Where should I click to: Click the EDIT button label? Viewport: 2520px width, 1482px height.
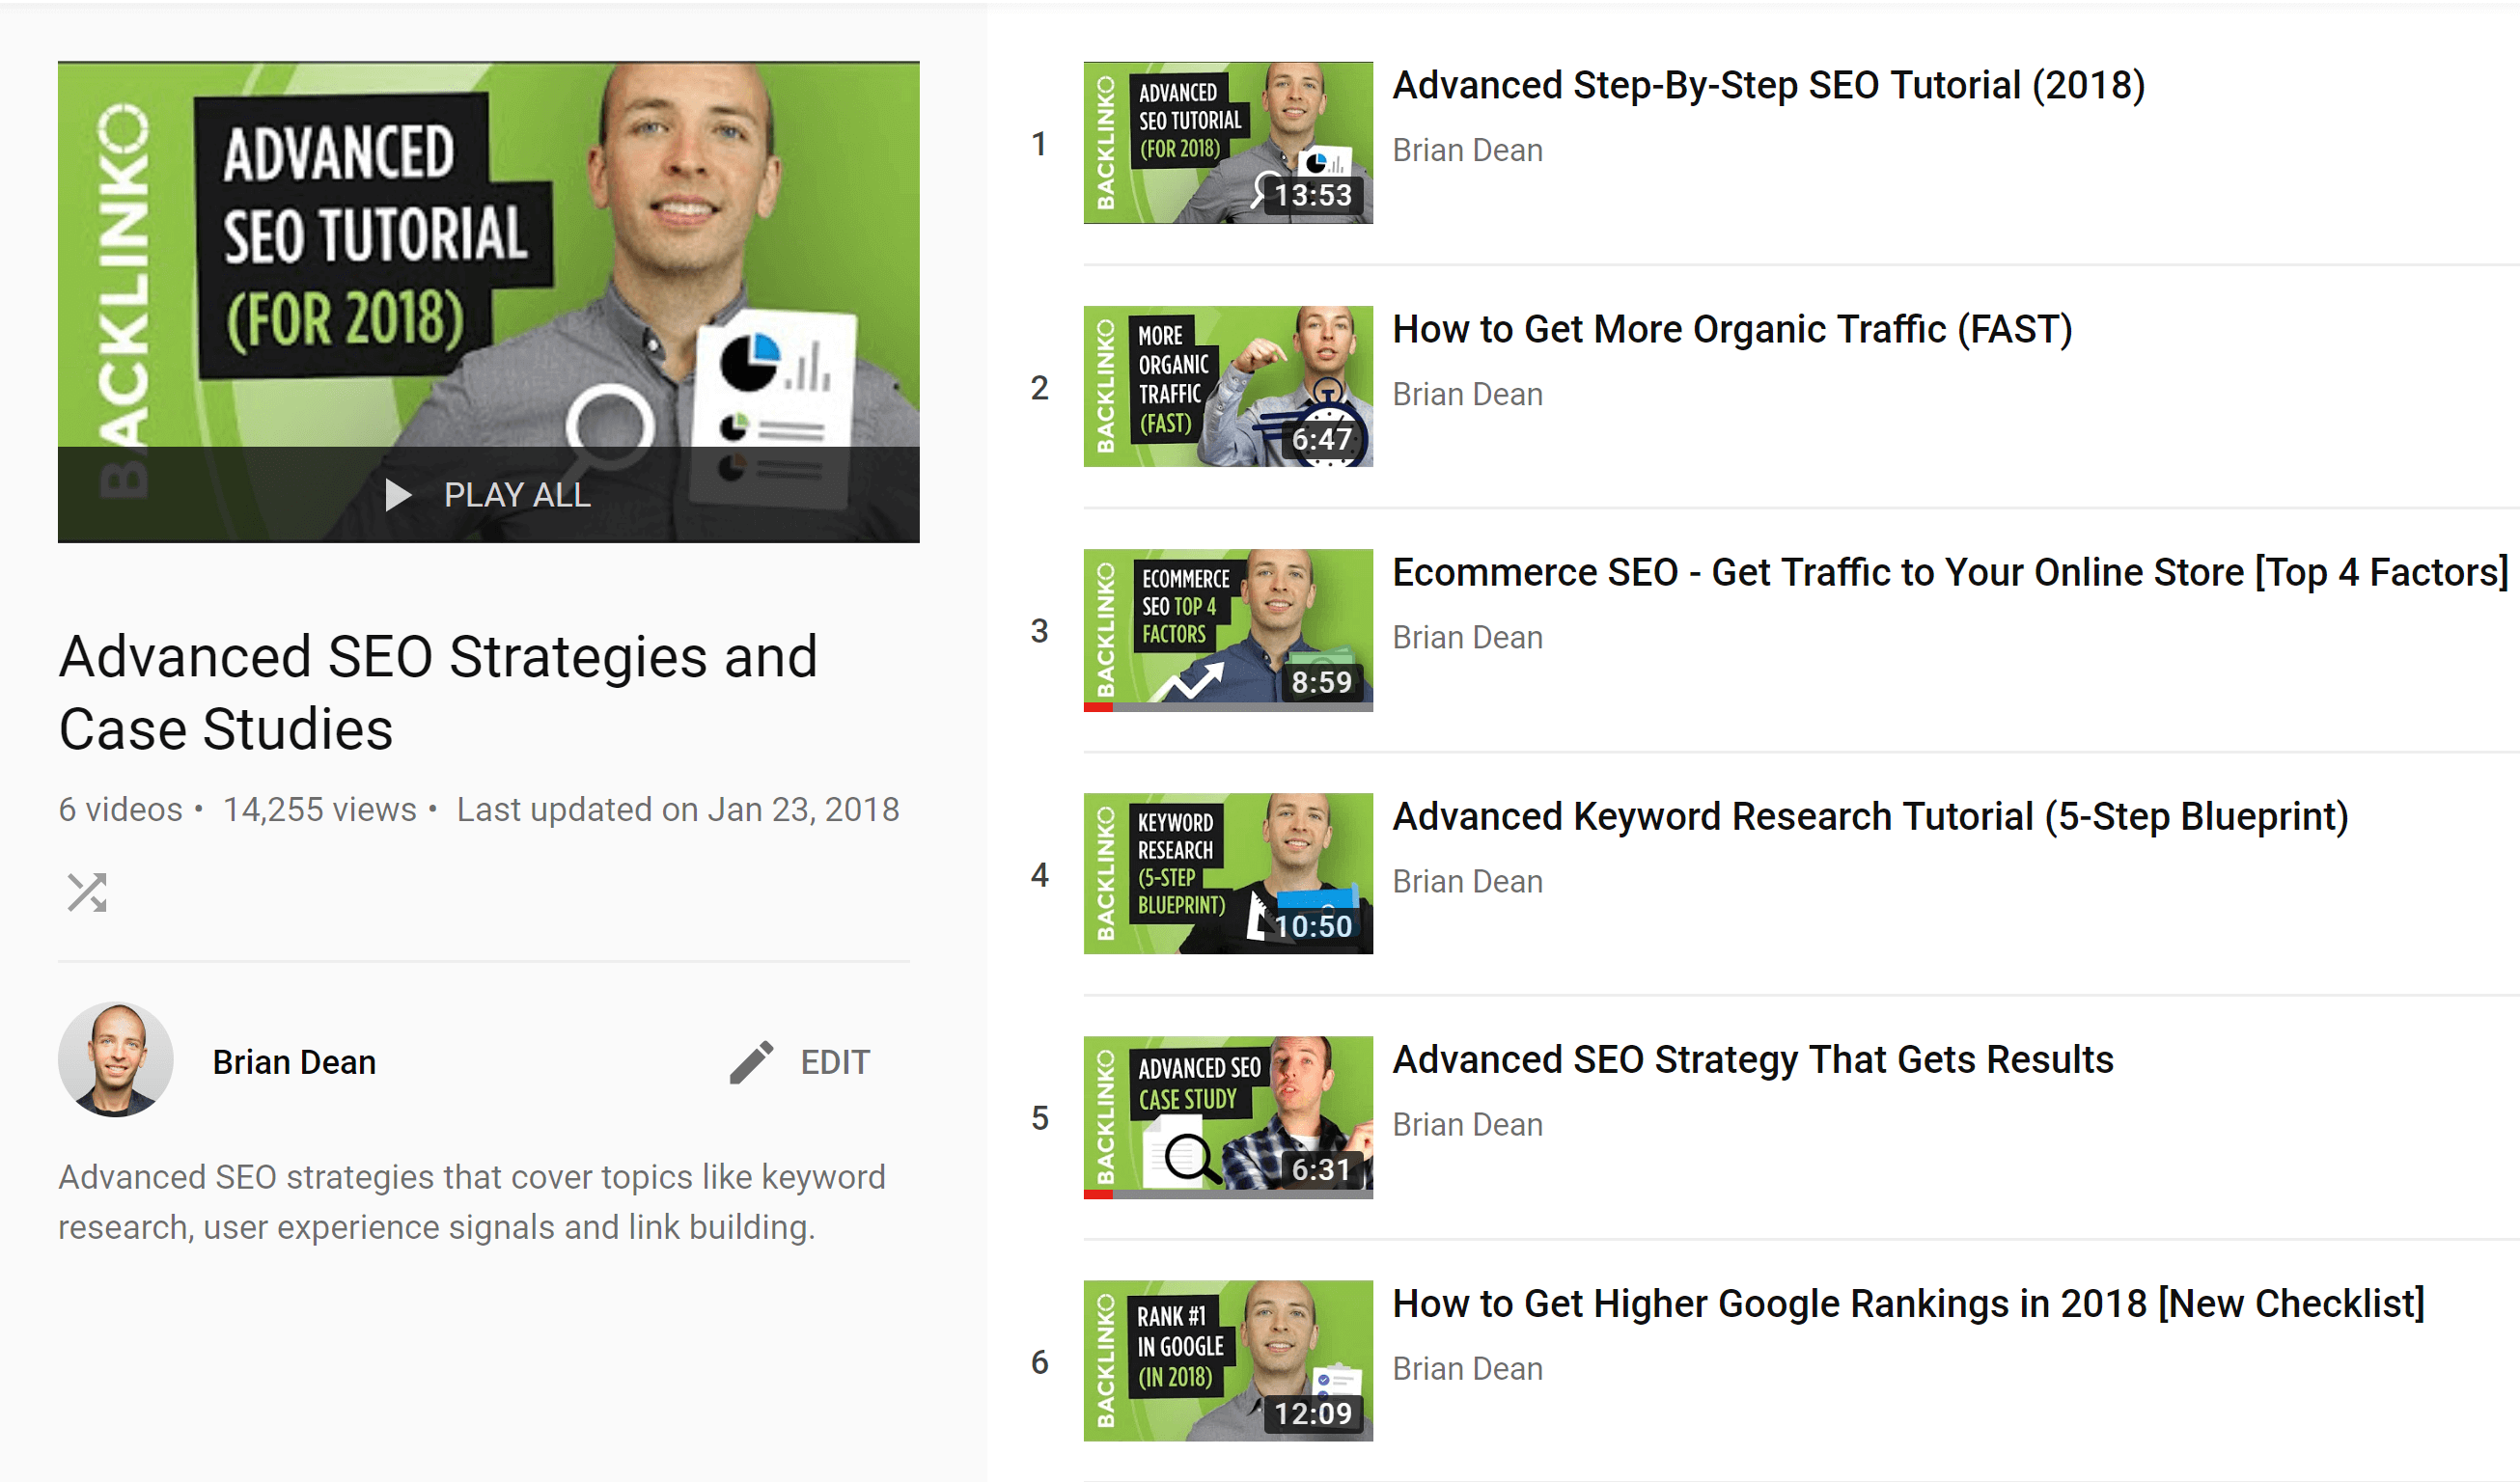[835, 1062]
